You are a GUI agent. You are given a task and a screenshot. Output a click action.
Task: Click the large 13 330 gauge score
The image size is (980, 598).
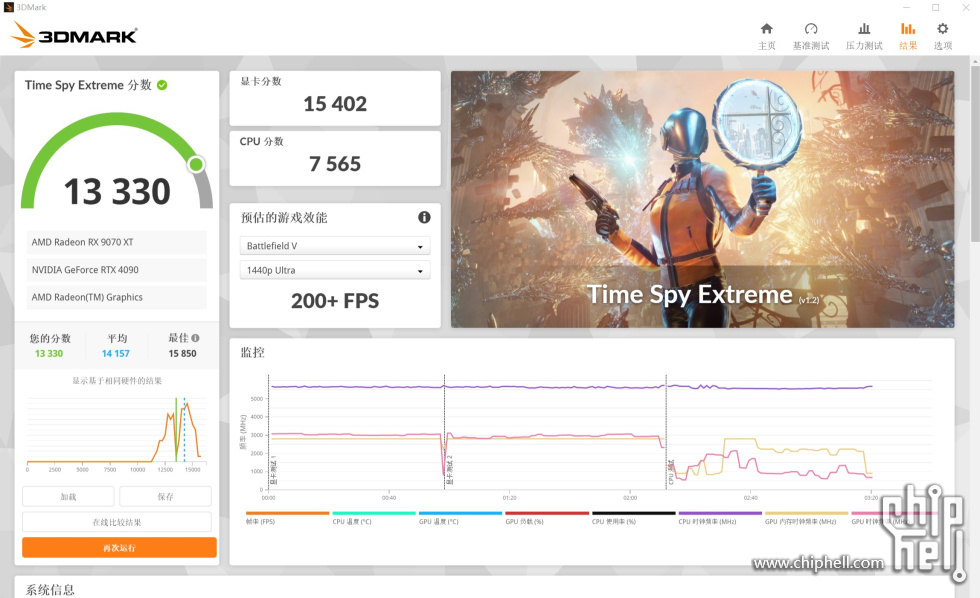tap(117, 191)
